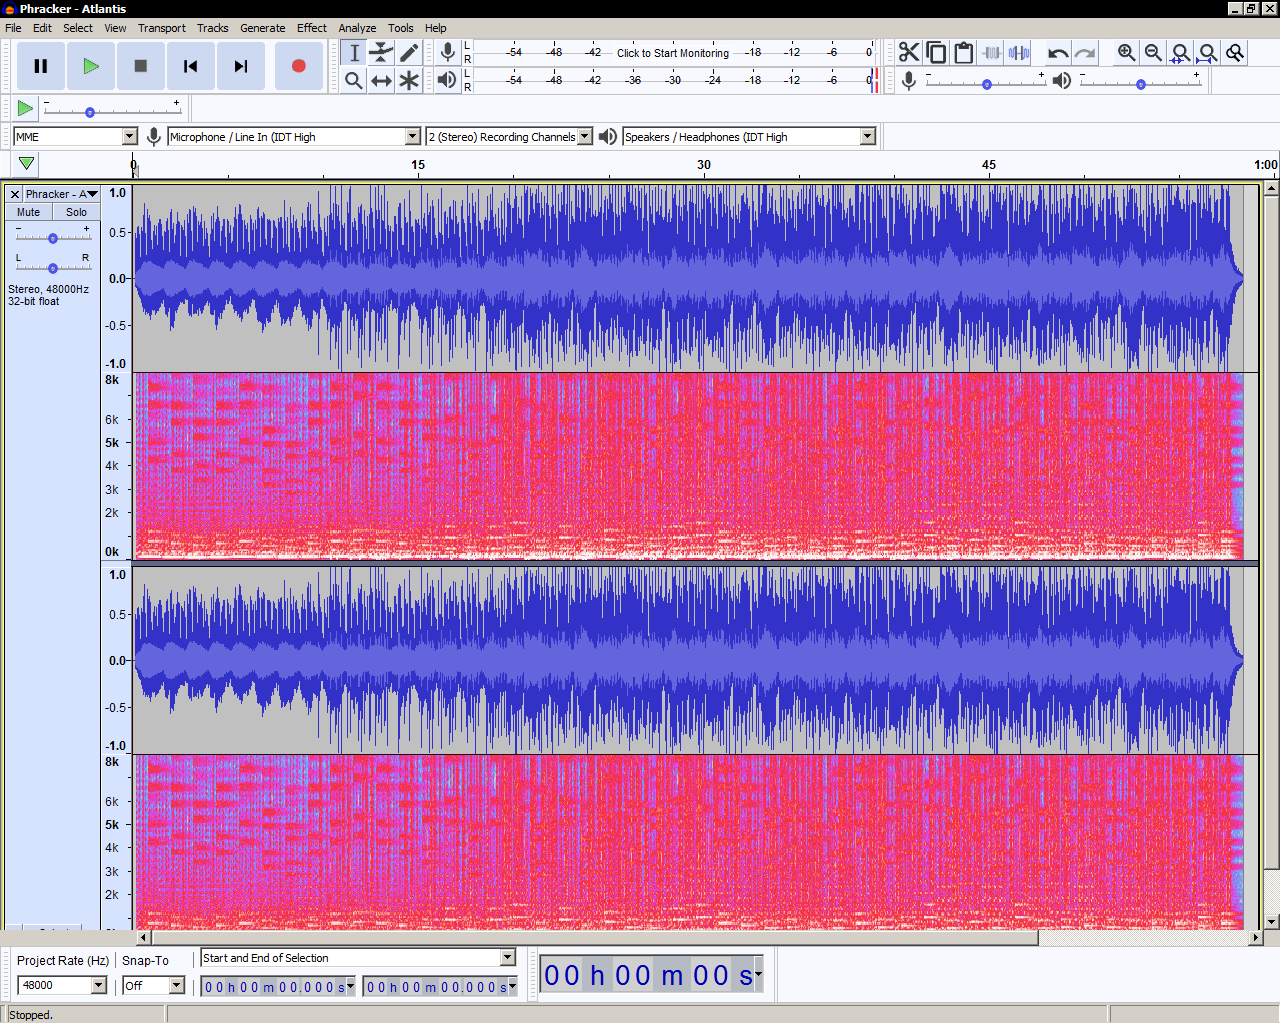Solo the Phracker track
Viewport: 1280px width, 1024px height.
pos(76,212)
